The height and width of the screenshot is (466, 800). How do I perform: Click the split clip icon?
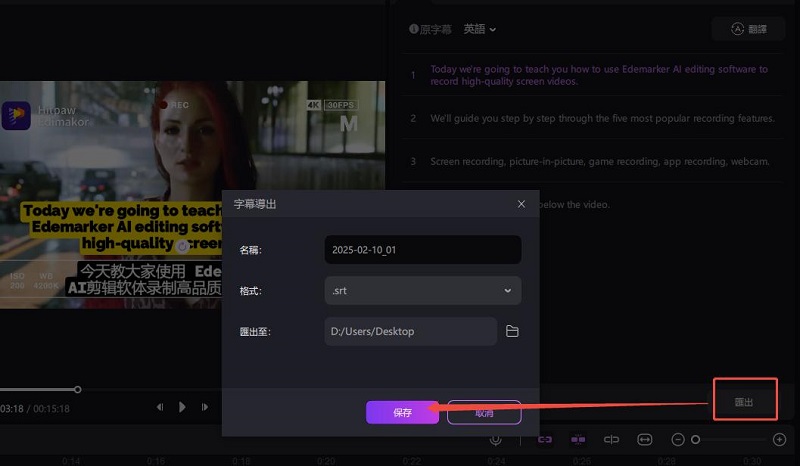pyautogui.click(x=611, y=439)
